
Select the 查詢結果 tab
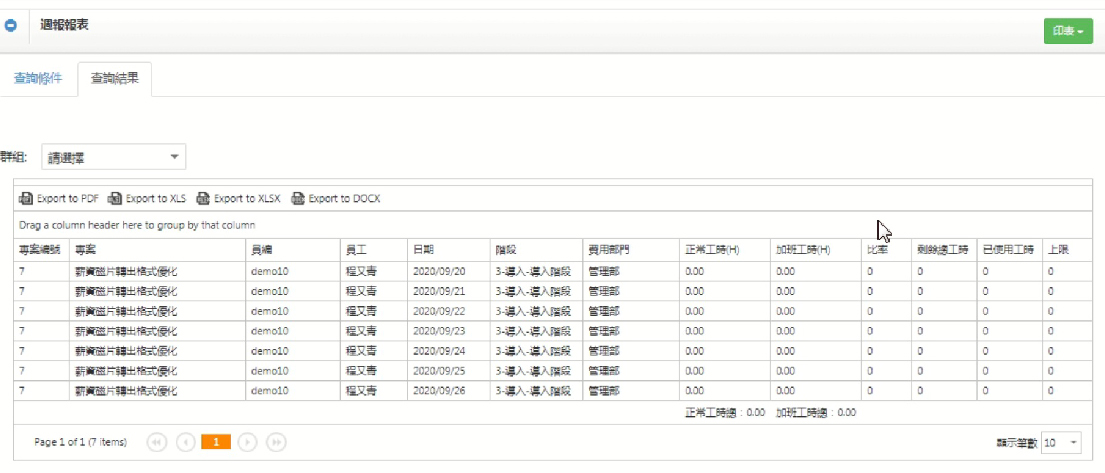114,78
